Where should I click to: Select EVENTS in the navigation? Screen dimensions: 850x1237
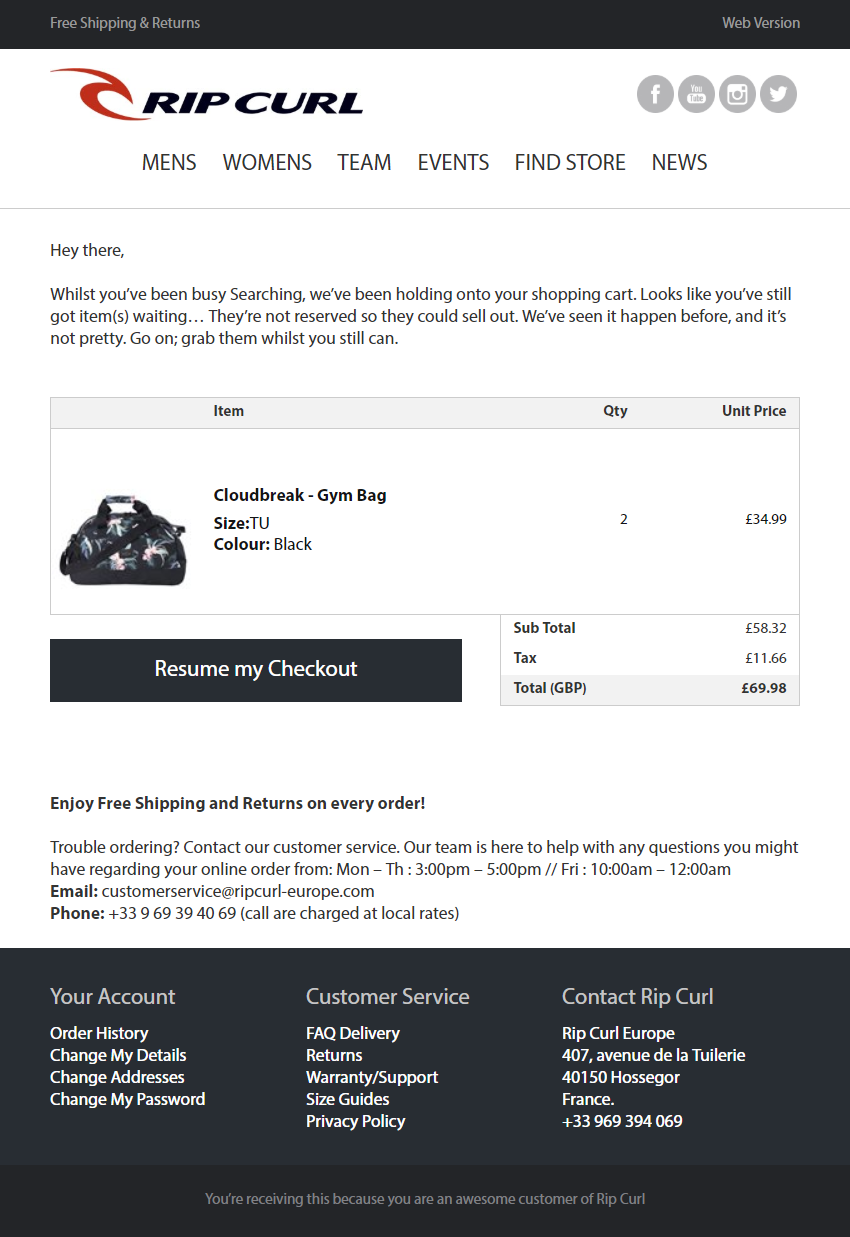click(x=453, y=162)
